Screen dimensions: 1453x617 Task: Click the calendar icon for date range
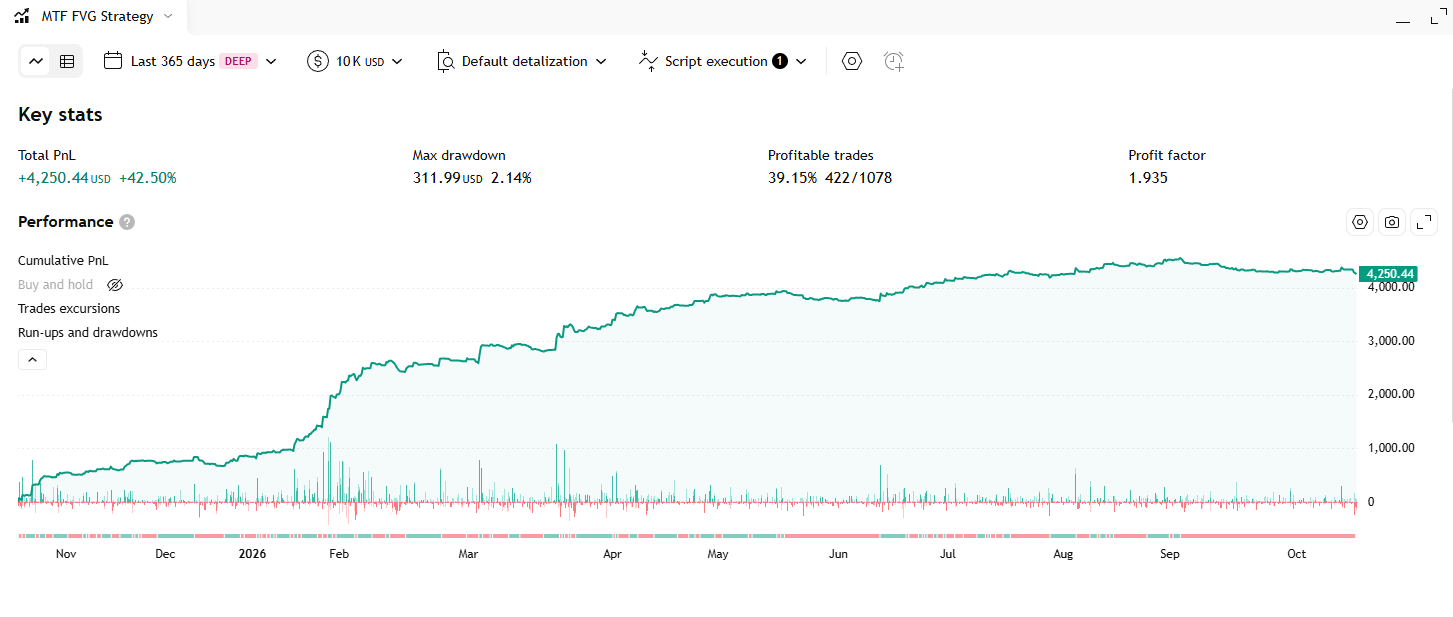click(113, 61)
